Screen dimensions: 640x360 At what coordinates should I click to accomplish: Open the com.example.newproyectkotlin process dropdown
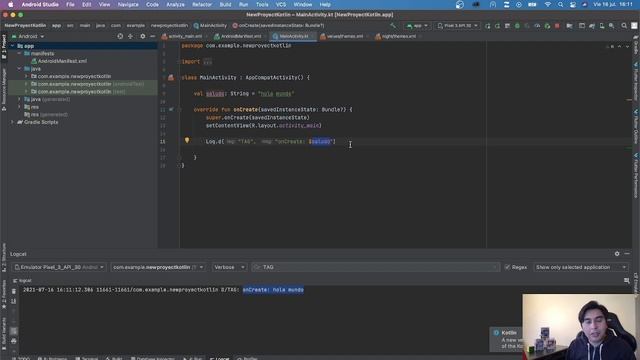coord(158,267)
